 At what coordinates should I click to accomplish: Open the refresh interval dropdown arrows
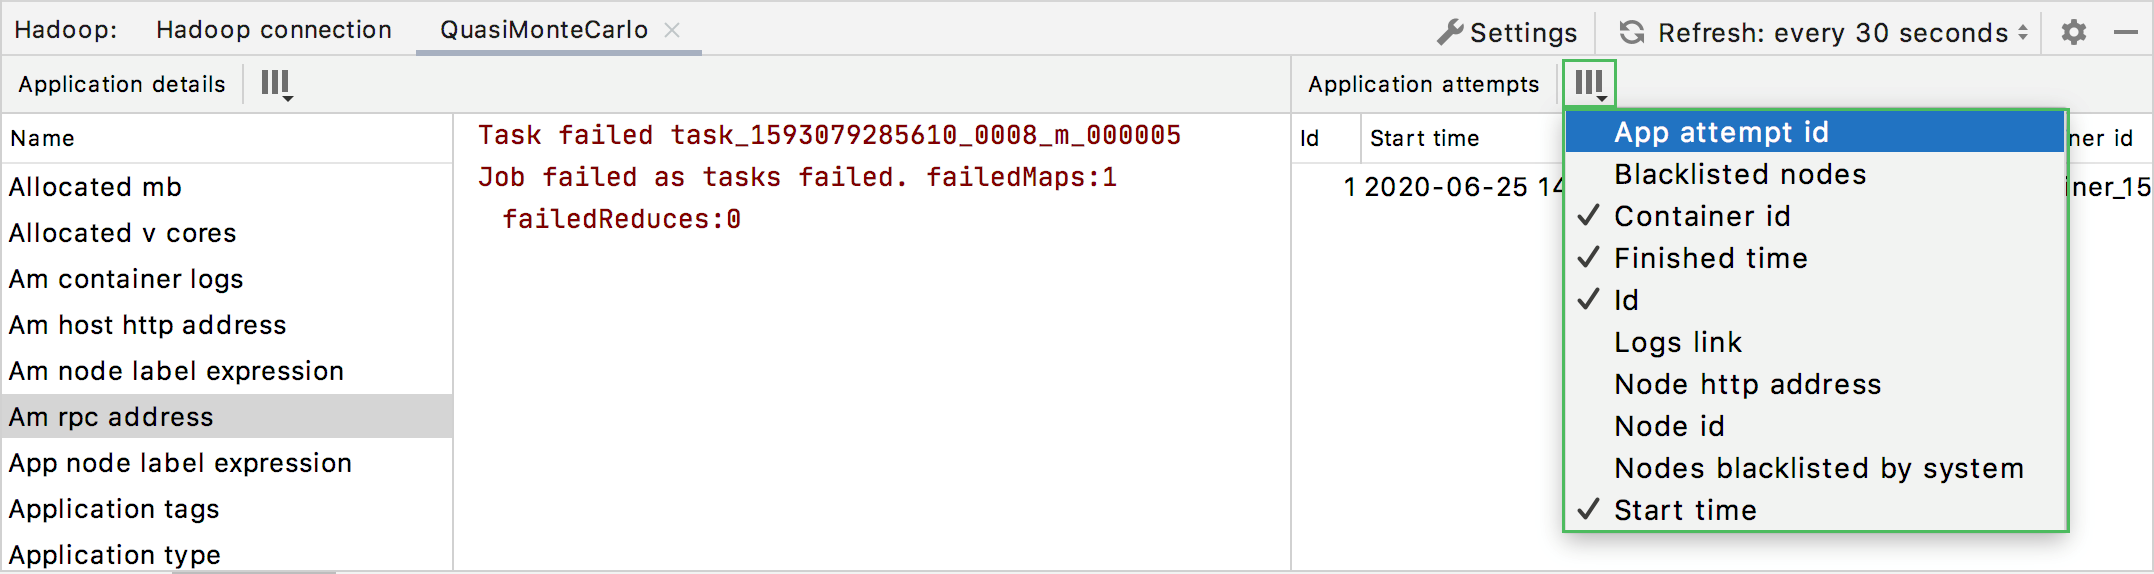(x=2023, y=32)
